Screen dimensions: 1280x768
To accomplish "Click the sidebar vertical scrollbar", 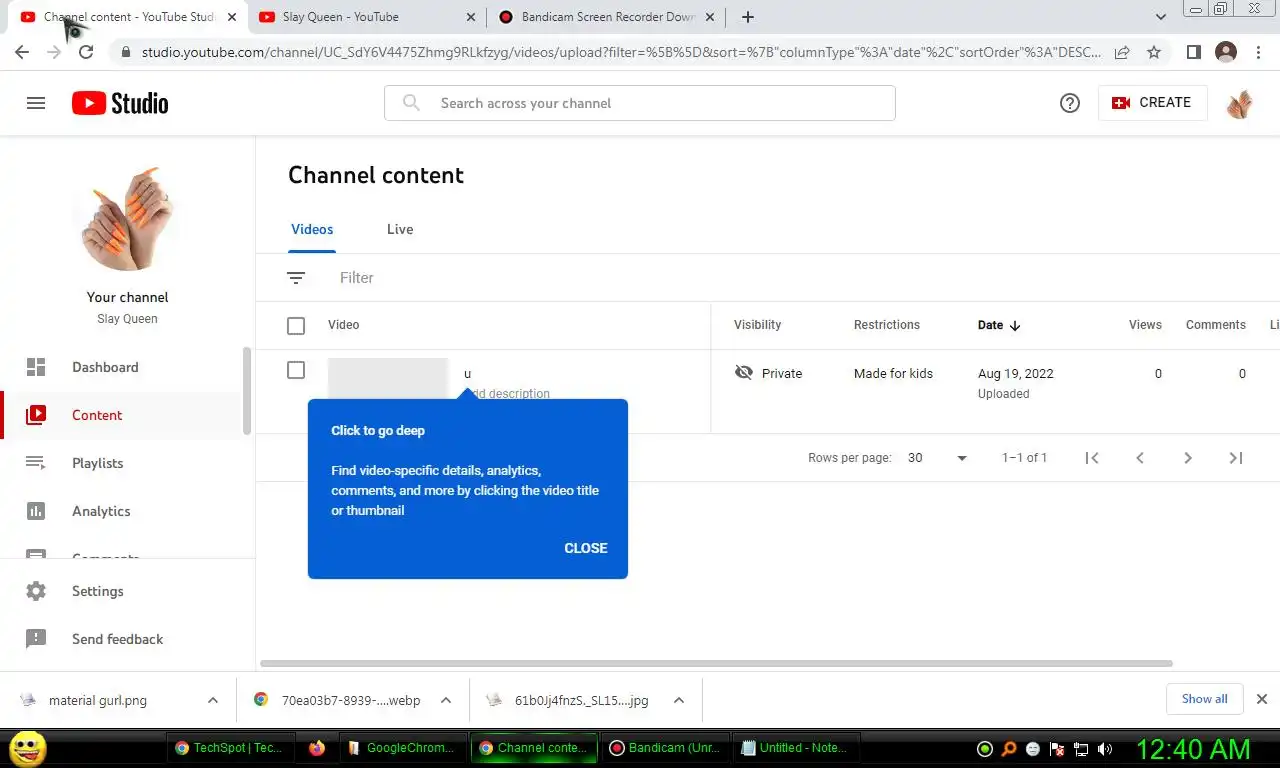I will [247, 391].
